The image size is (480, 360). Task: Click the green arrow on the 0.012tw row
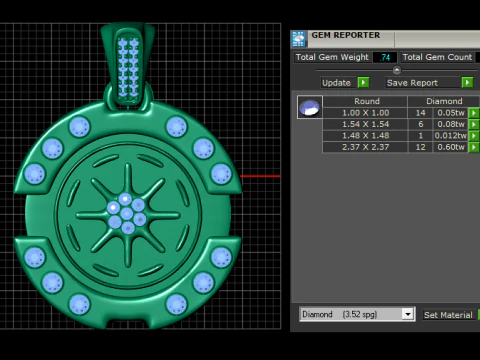click(x=474, y=136)
